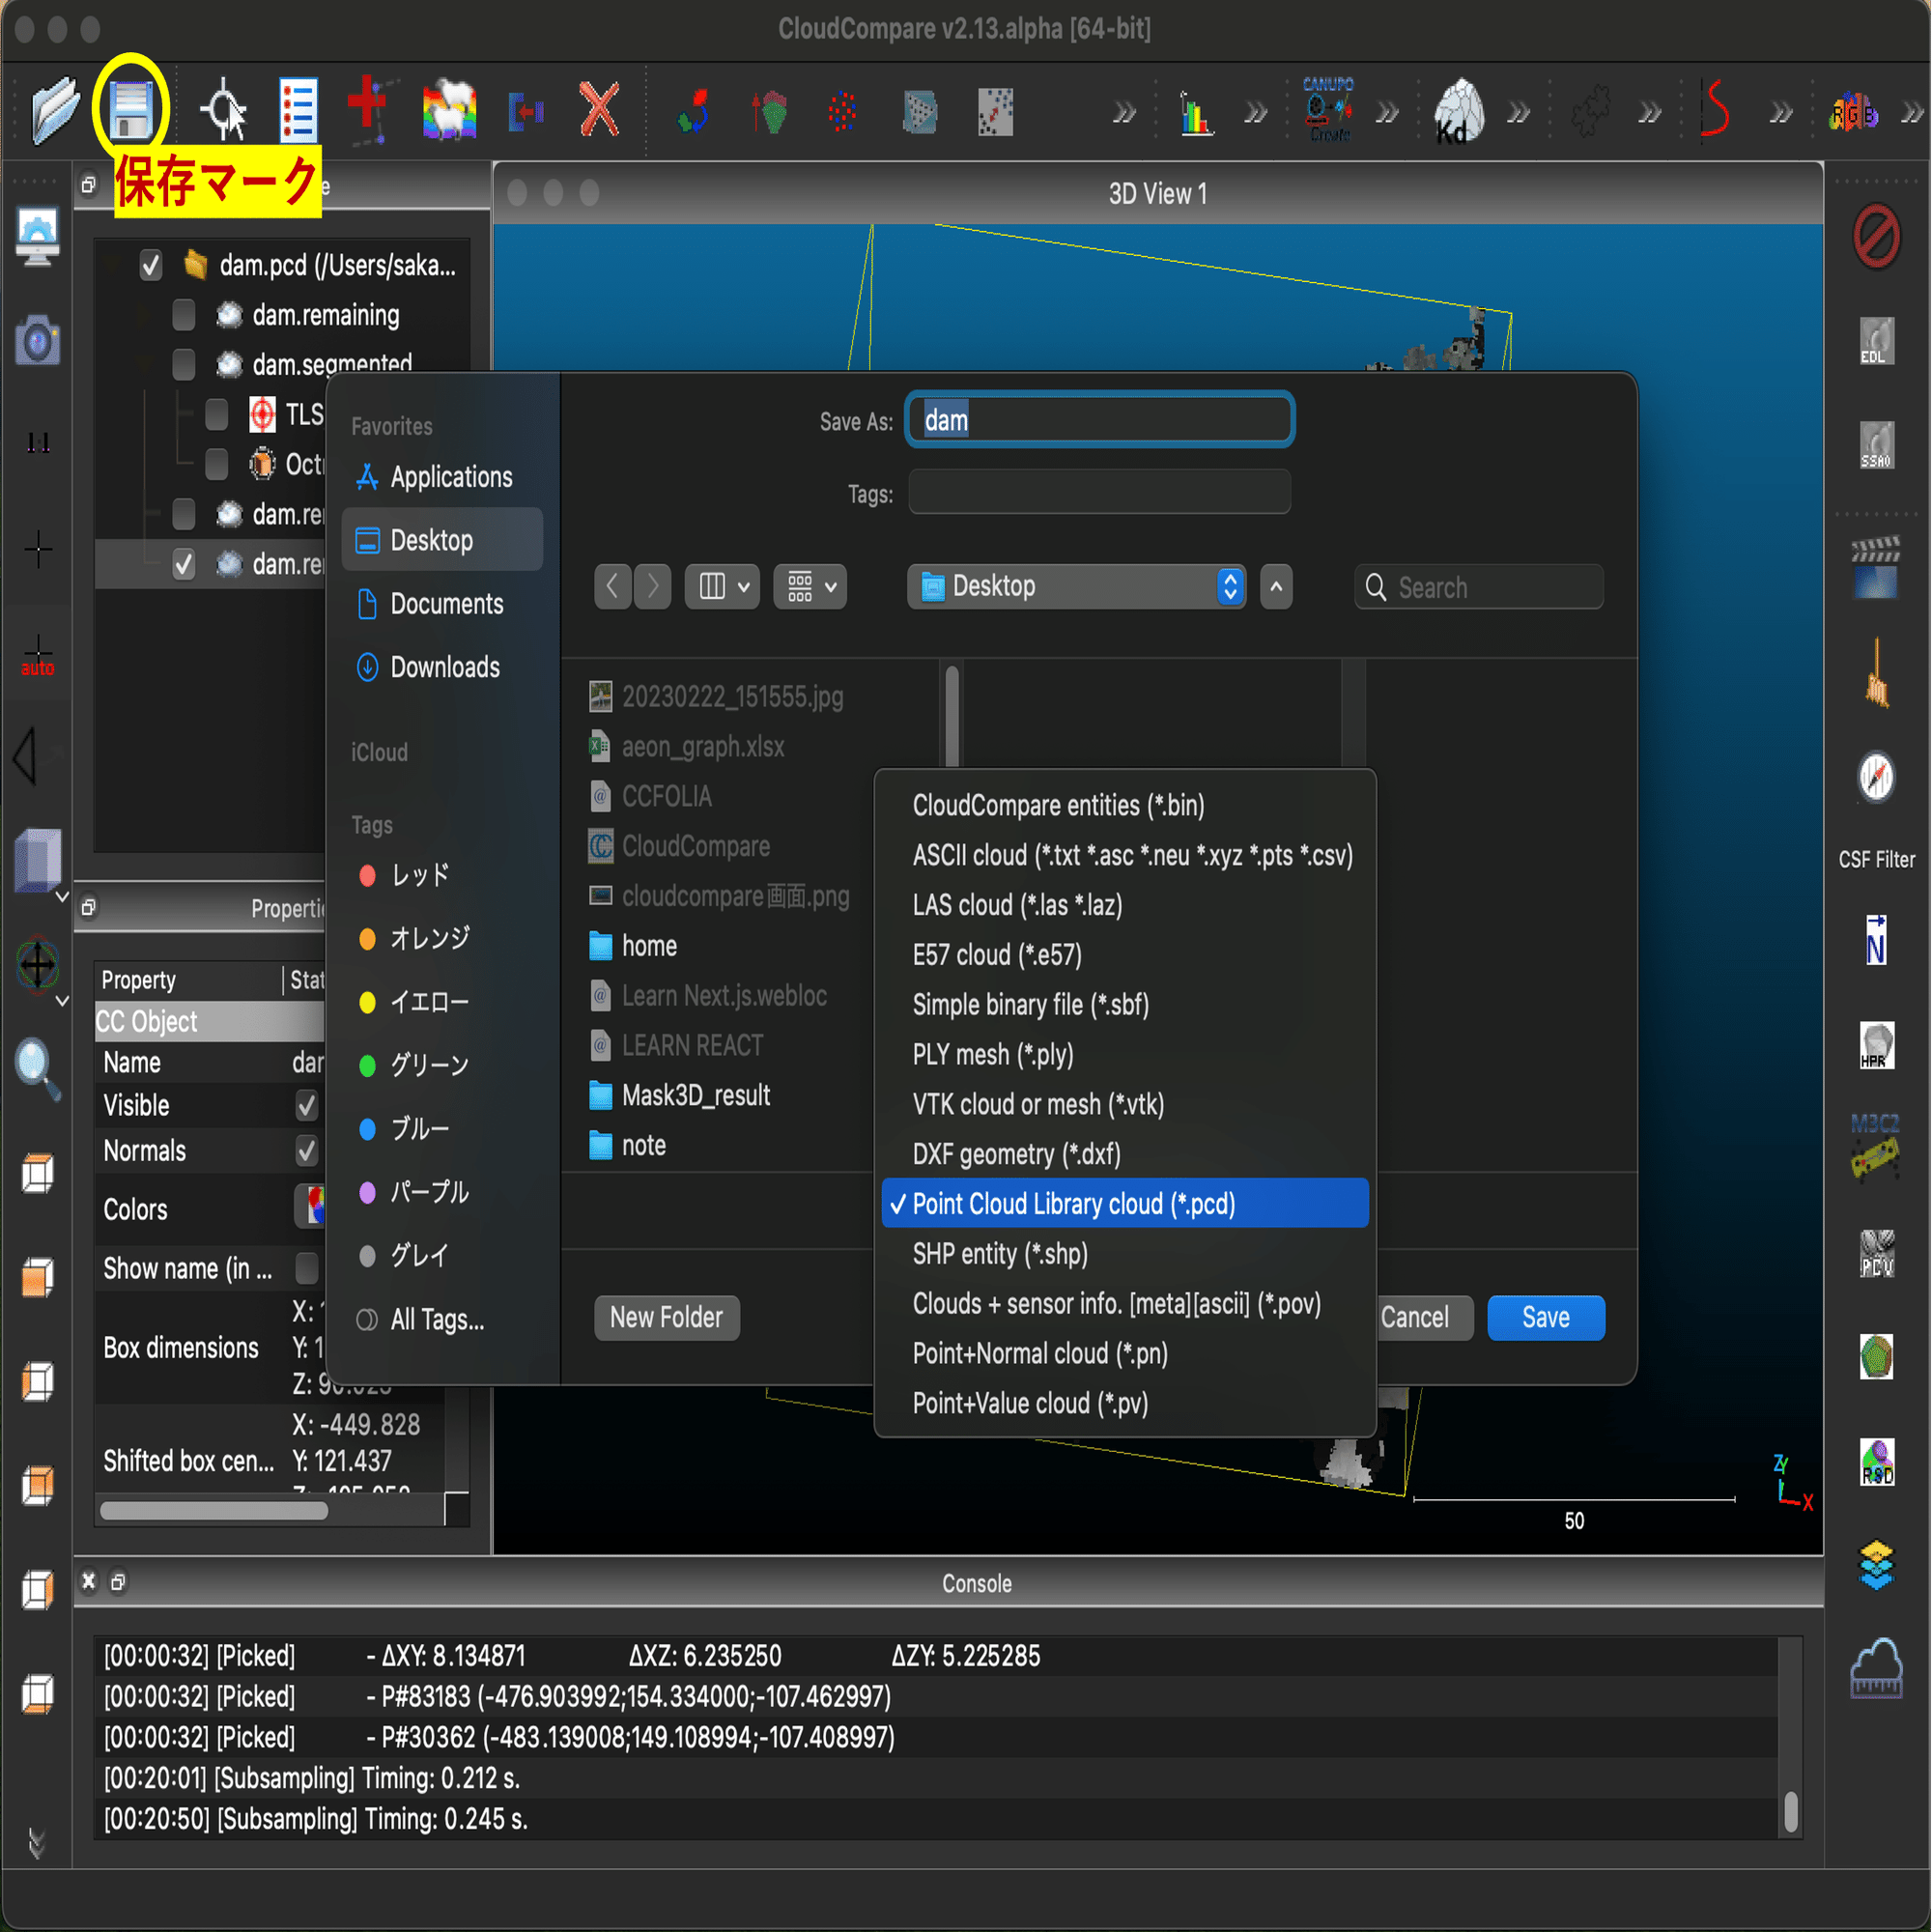
Task: Toggle the Show name checkbox
Action: tap(307, 1268)
